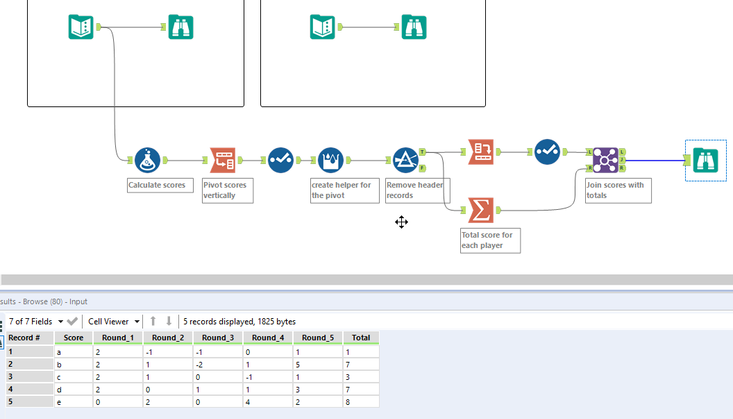Click the Join scores with totals annotation
The image size is (733, 419).
(618, 190)
